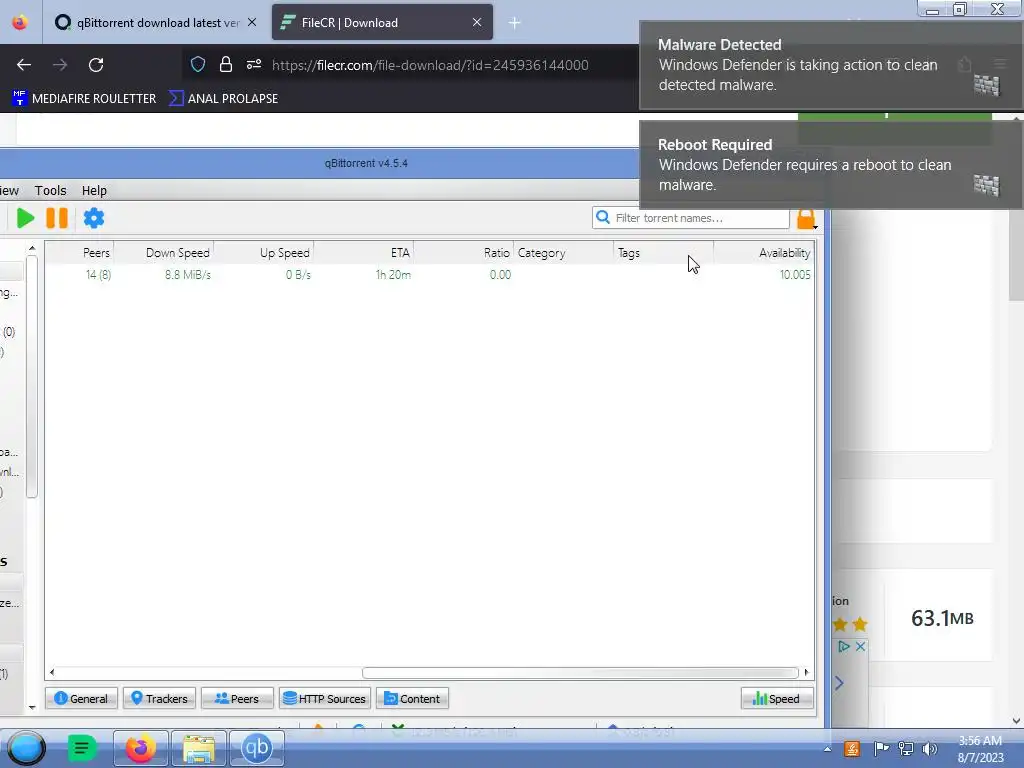This screenshot has width=1024, height=768.
Task: Click sidebar scroll down arrow
Action: click(x=32, y=707)
